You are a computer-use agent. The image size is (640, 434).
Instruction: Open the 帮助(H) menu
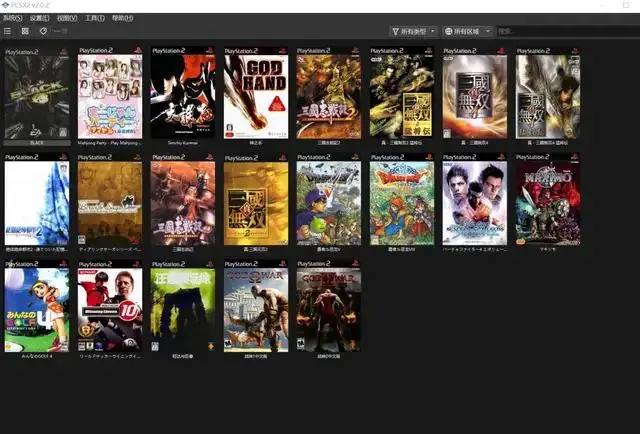122,18
